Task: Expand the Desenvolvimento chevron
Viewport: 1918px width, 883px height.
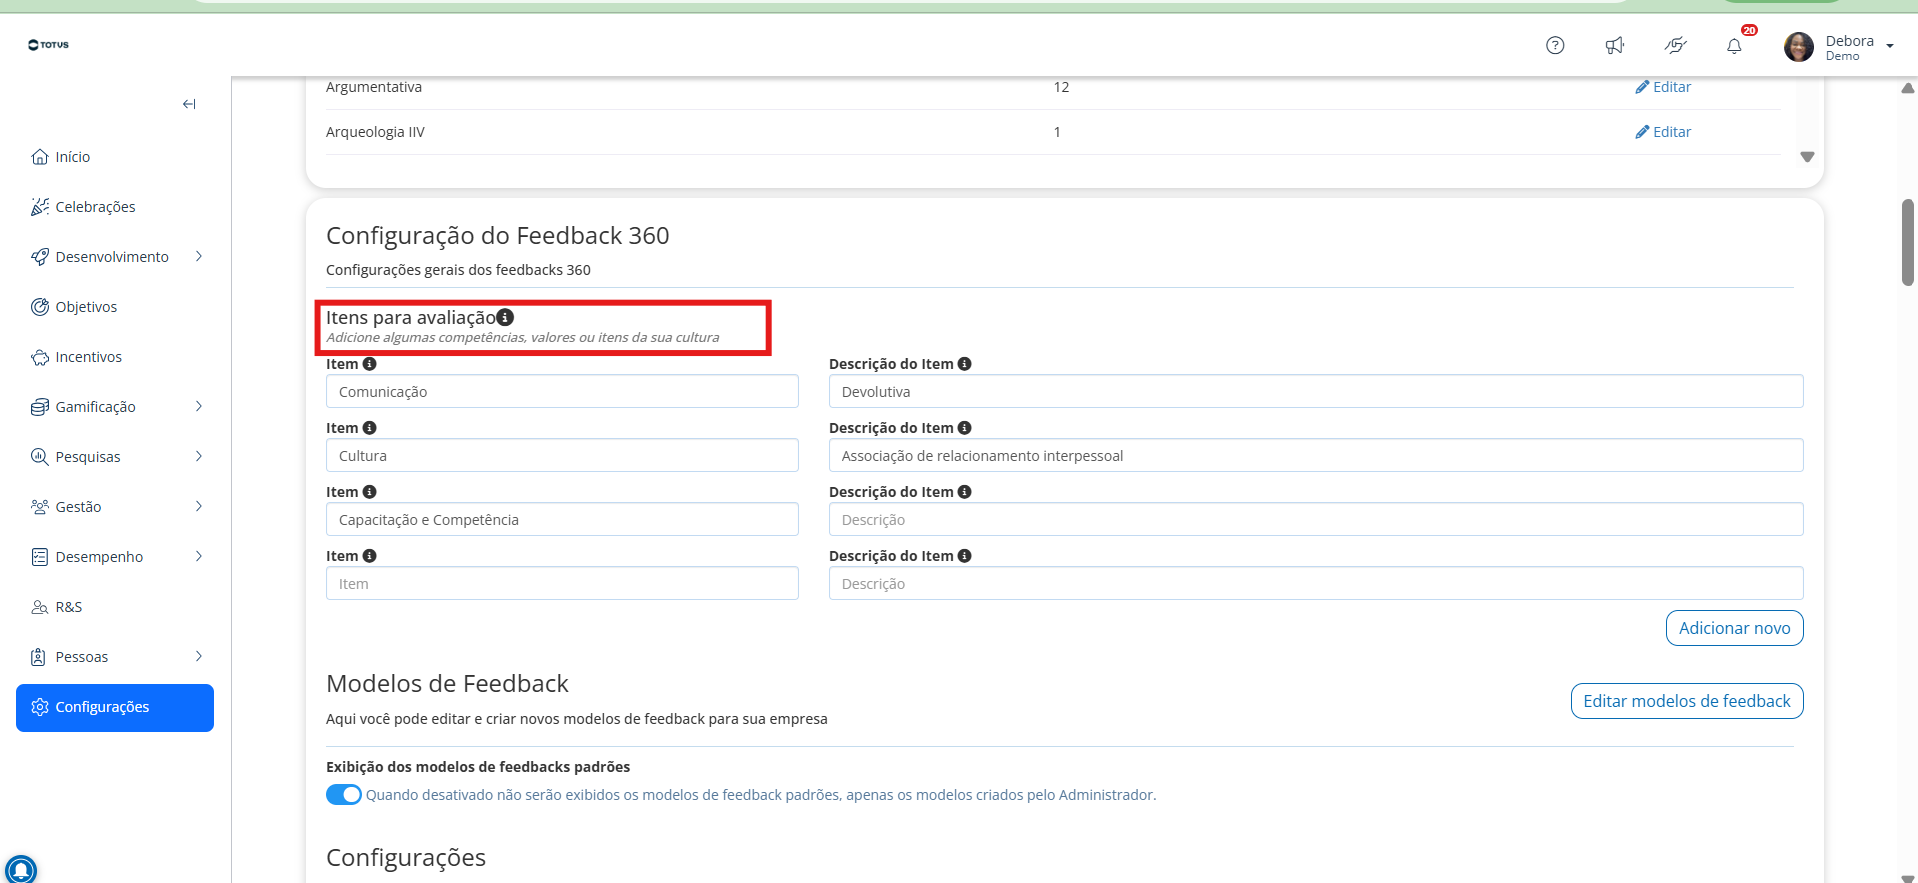Action: (x=199, y=257)
